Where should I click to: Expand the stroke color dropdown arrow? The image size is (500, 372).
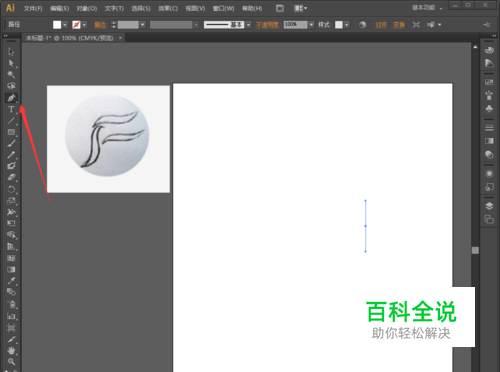84,25
